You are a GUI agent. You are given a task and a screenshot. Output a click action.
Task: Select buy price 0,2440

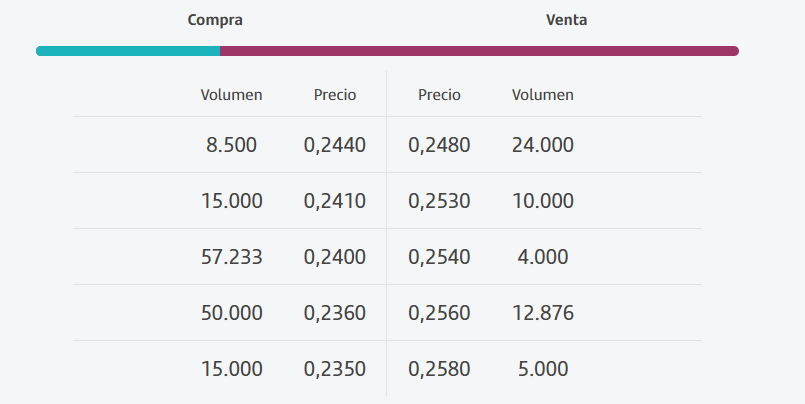(x=335, y=145)
